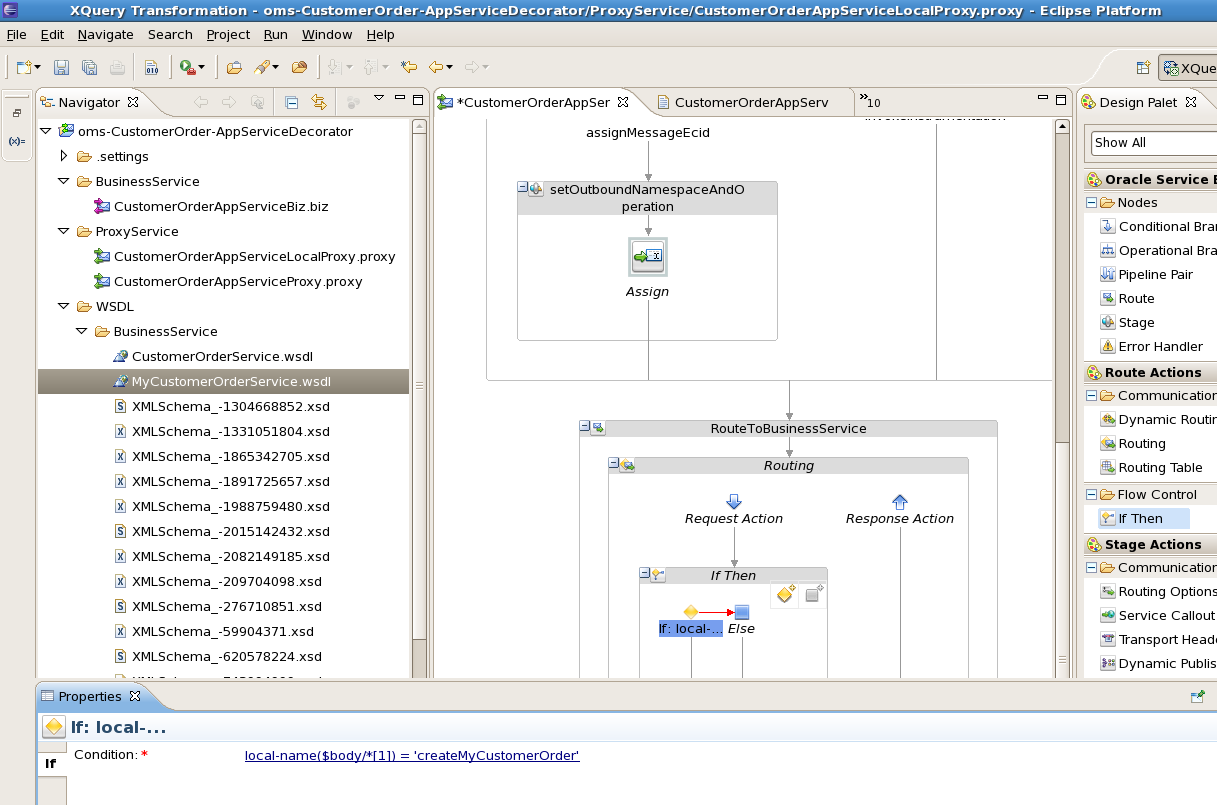Click the Run external tools icon
Image resolution: width=1217 pixels, height=805 pixels.
pos(187,67)
